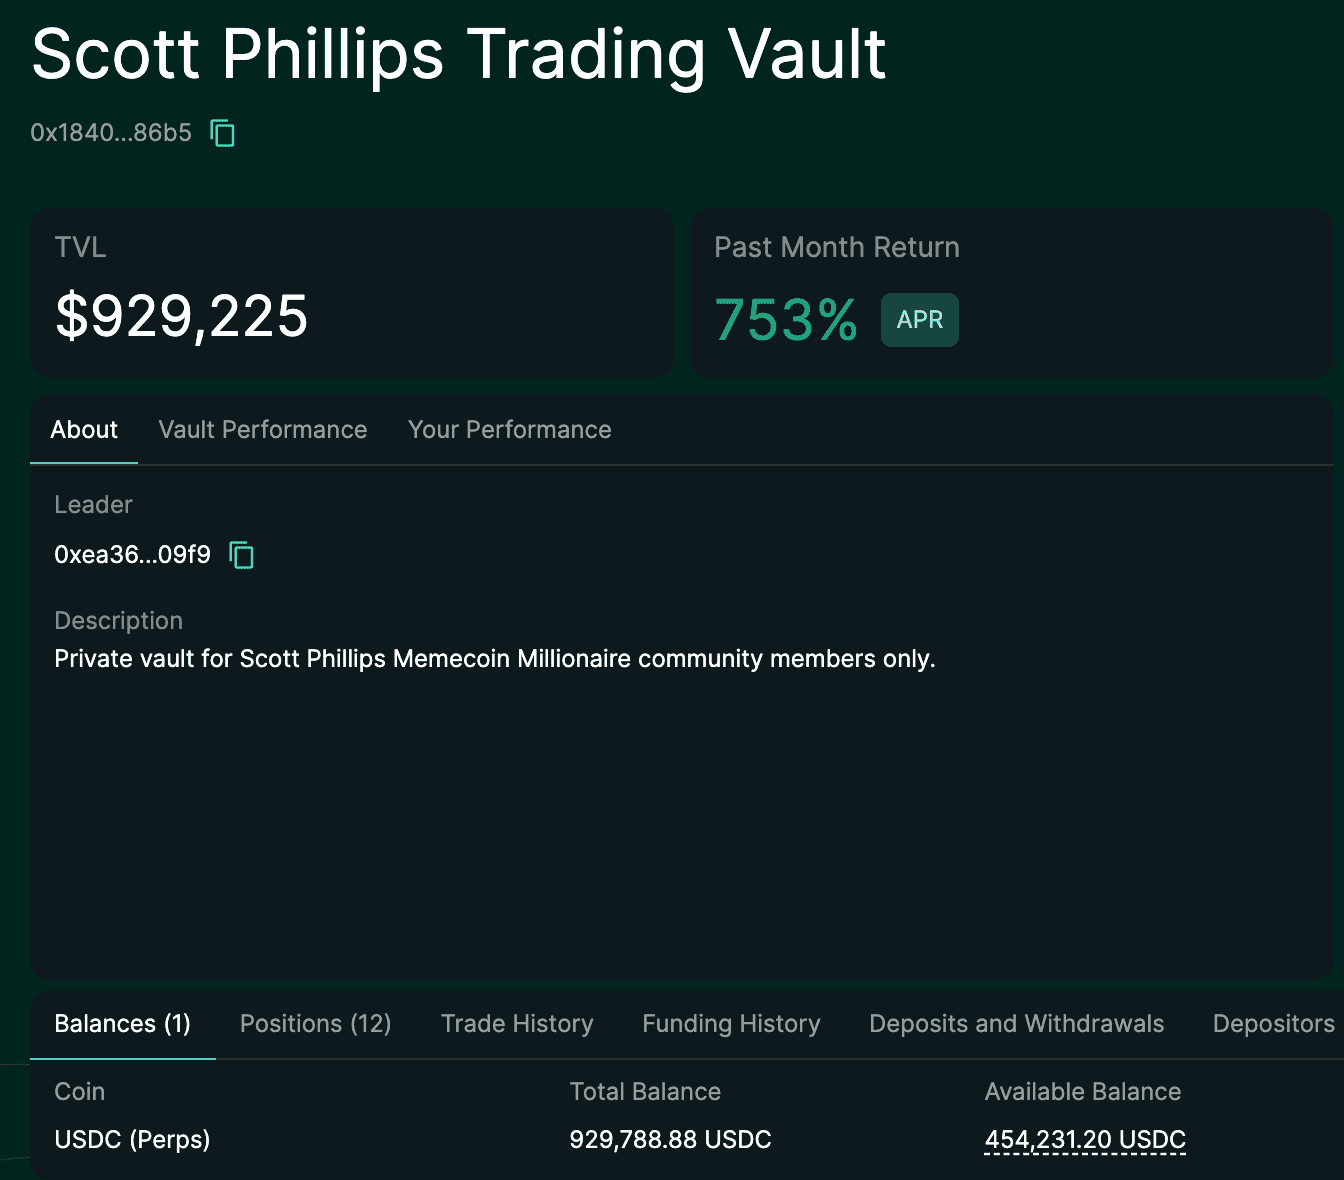This screenshot has width=1344, height=1180.
Task: Select the Depositors tab
Action: [x=1273, y=1023]
